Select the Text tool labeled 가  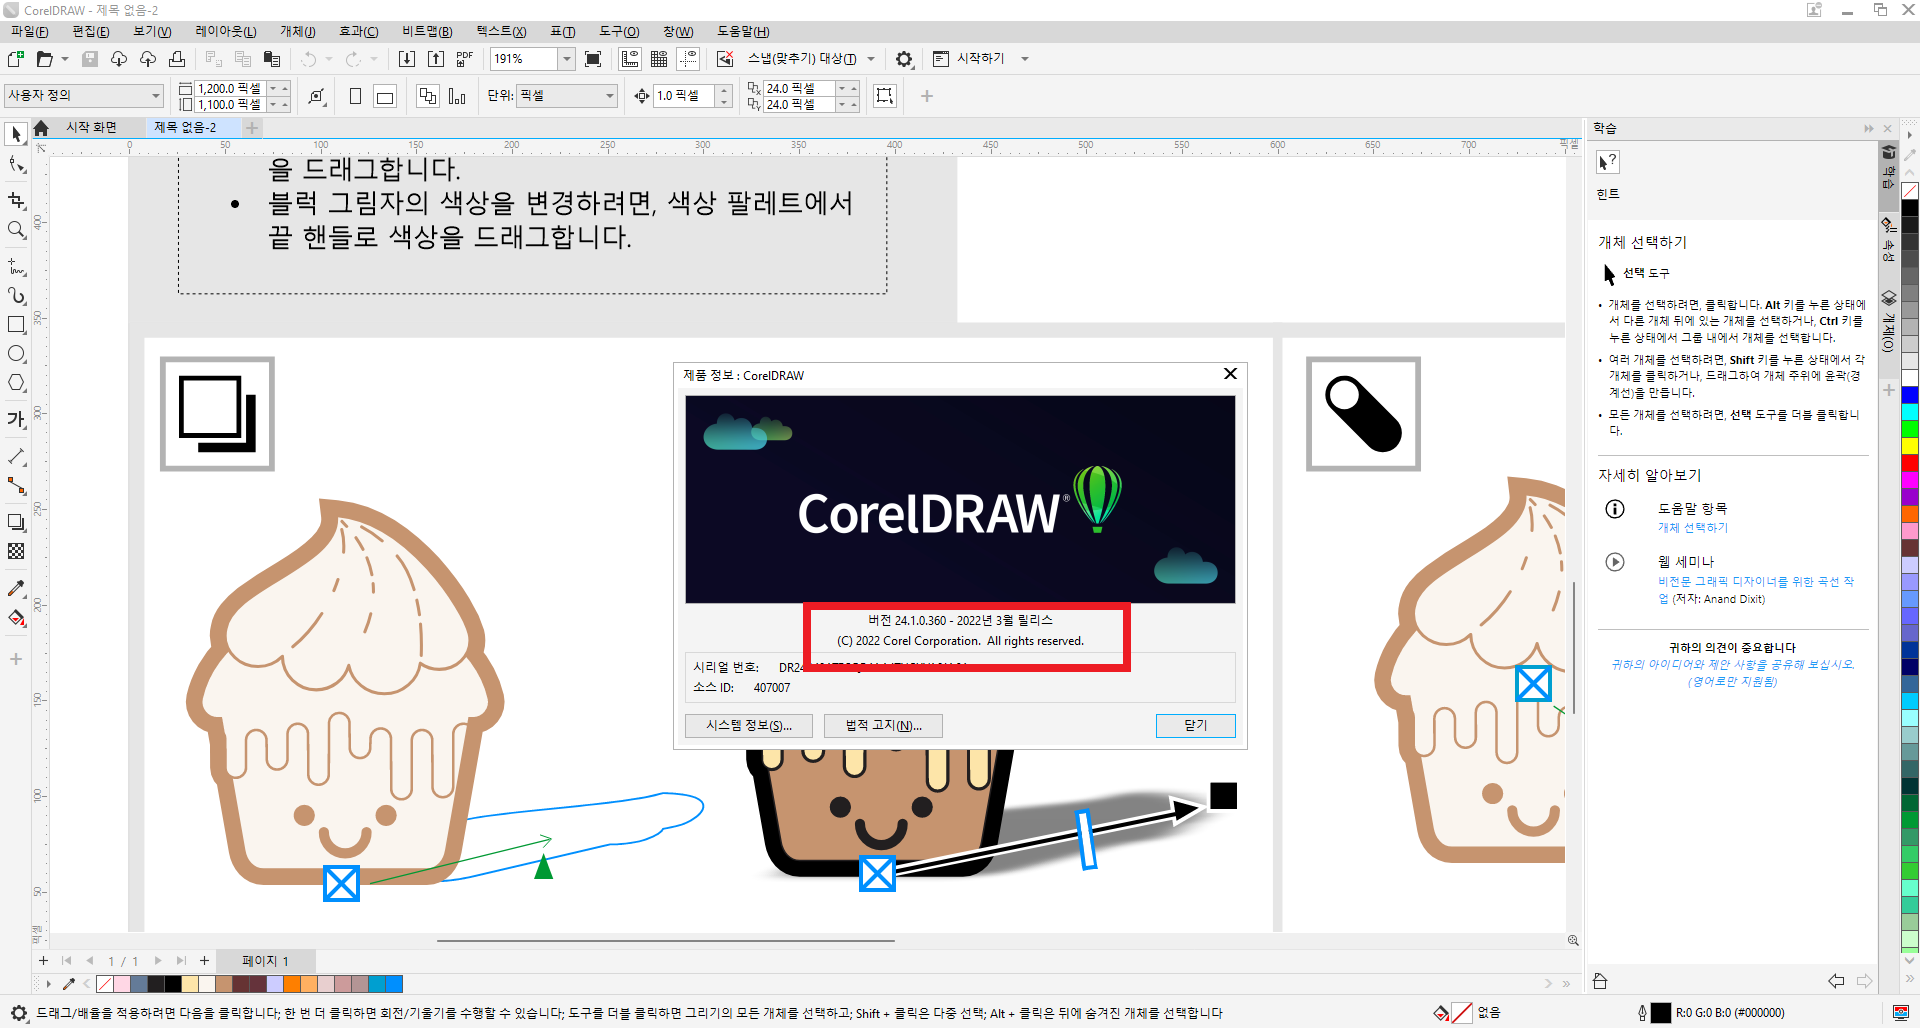click(x=16, y=419)
